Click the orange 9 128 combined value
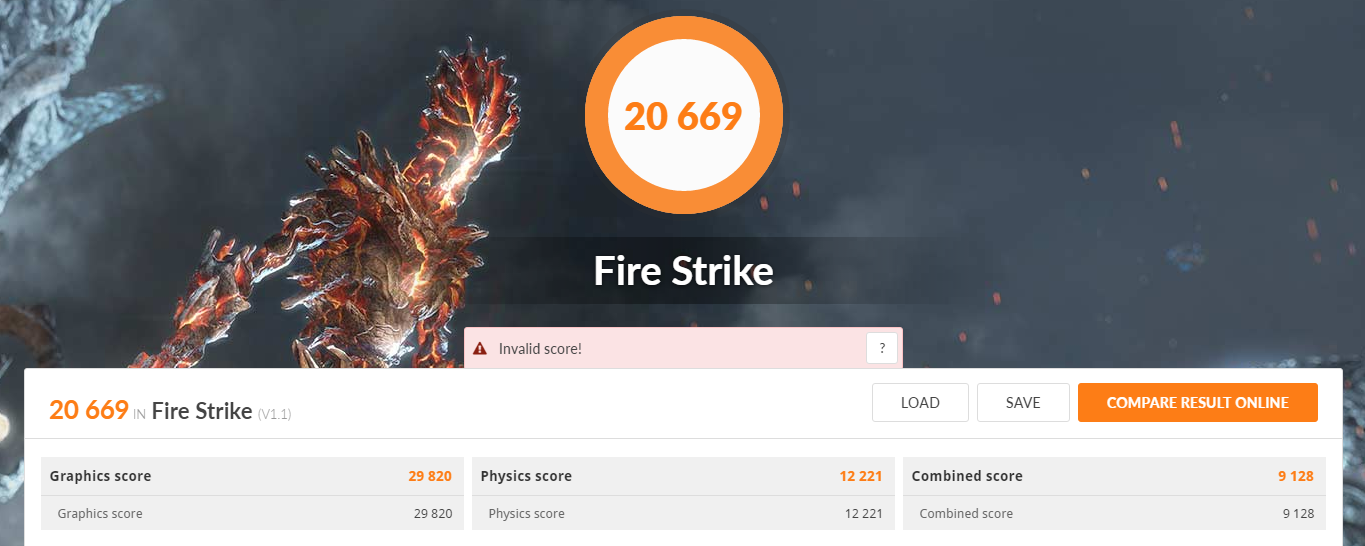This screenshot has width=1365, height=546. click(1296, 476)
